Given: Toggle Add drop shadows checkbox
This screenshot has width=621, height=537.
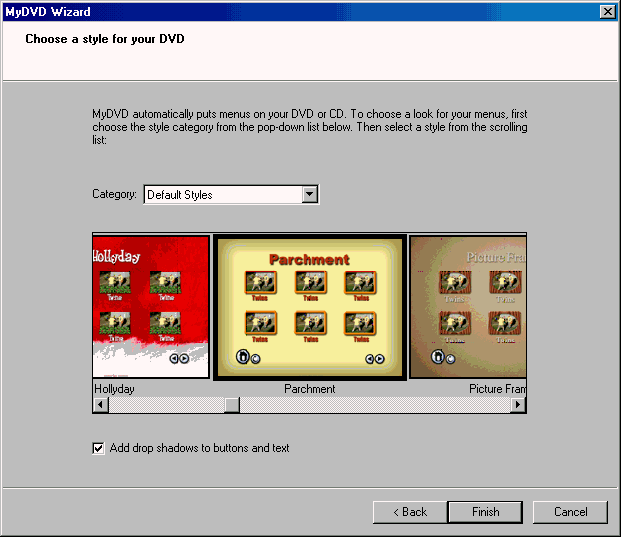Looking at the screenshot, I should click(98, 448).
